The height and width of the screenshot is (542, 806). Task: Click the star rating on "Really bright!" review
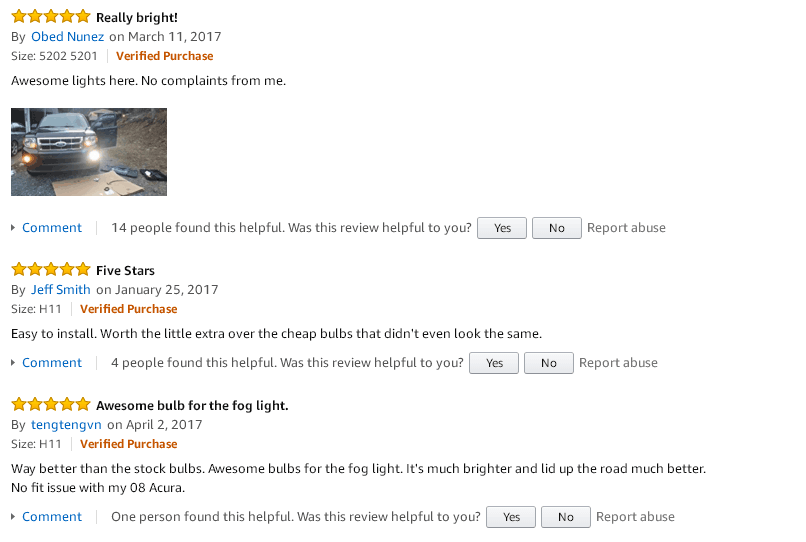click(50, 17)
